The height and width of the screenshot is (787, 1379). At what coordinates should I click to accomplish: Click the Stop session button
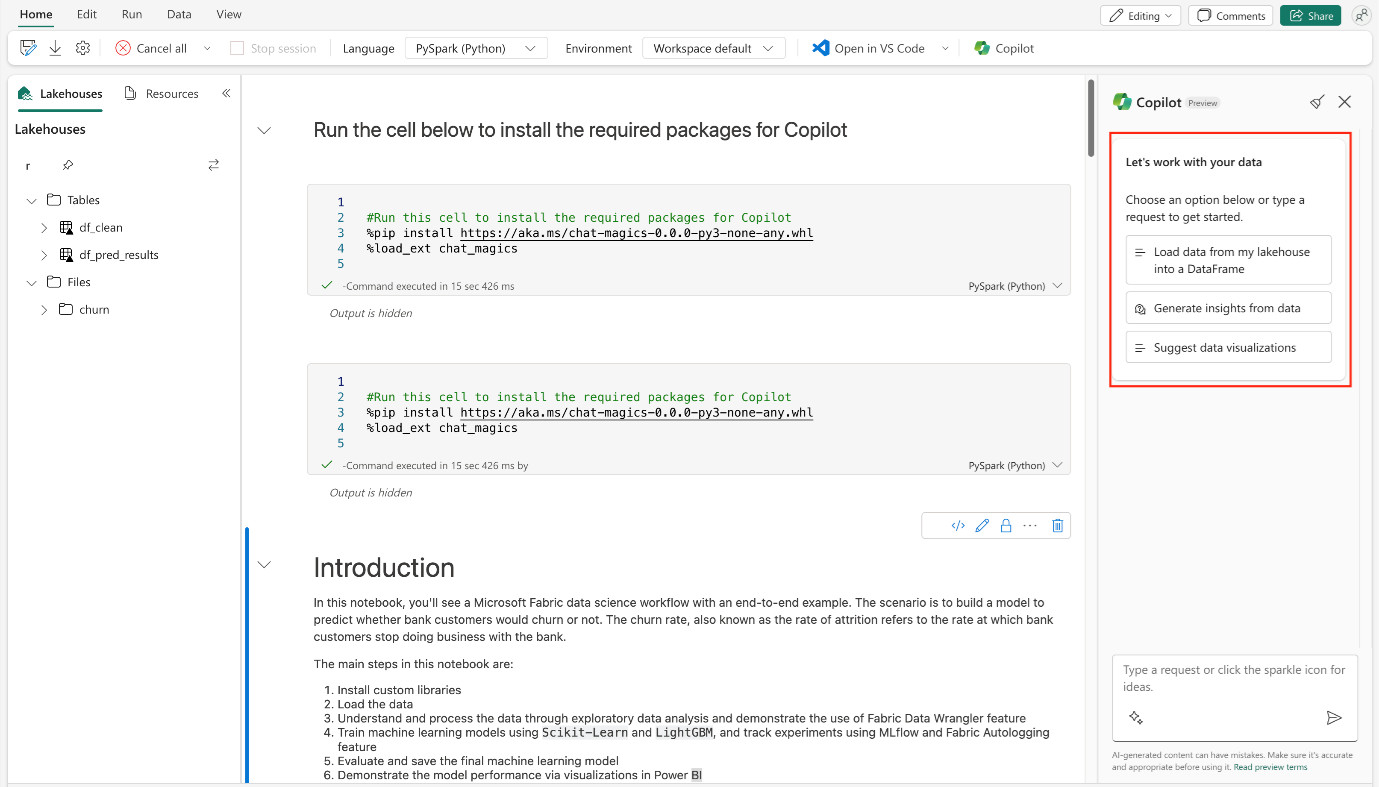[x=273, y=48]
